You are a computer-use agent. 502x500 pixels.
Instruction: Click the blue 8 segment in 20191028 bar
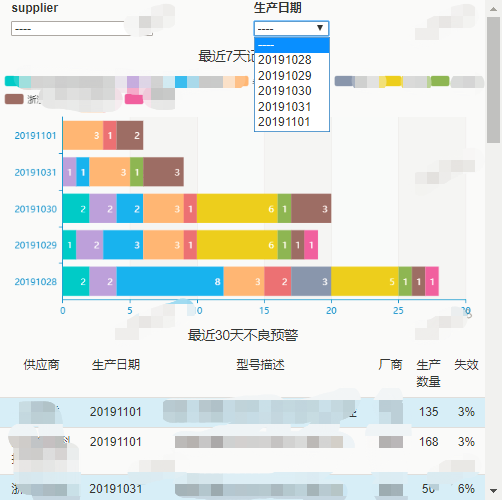tap(170, 281)
